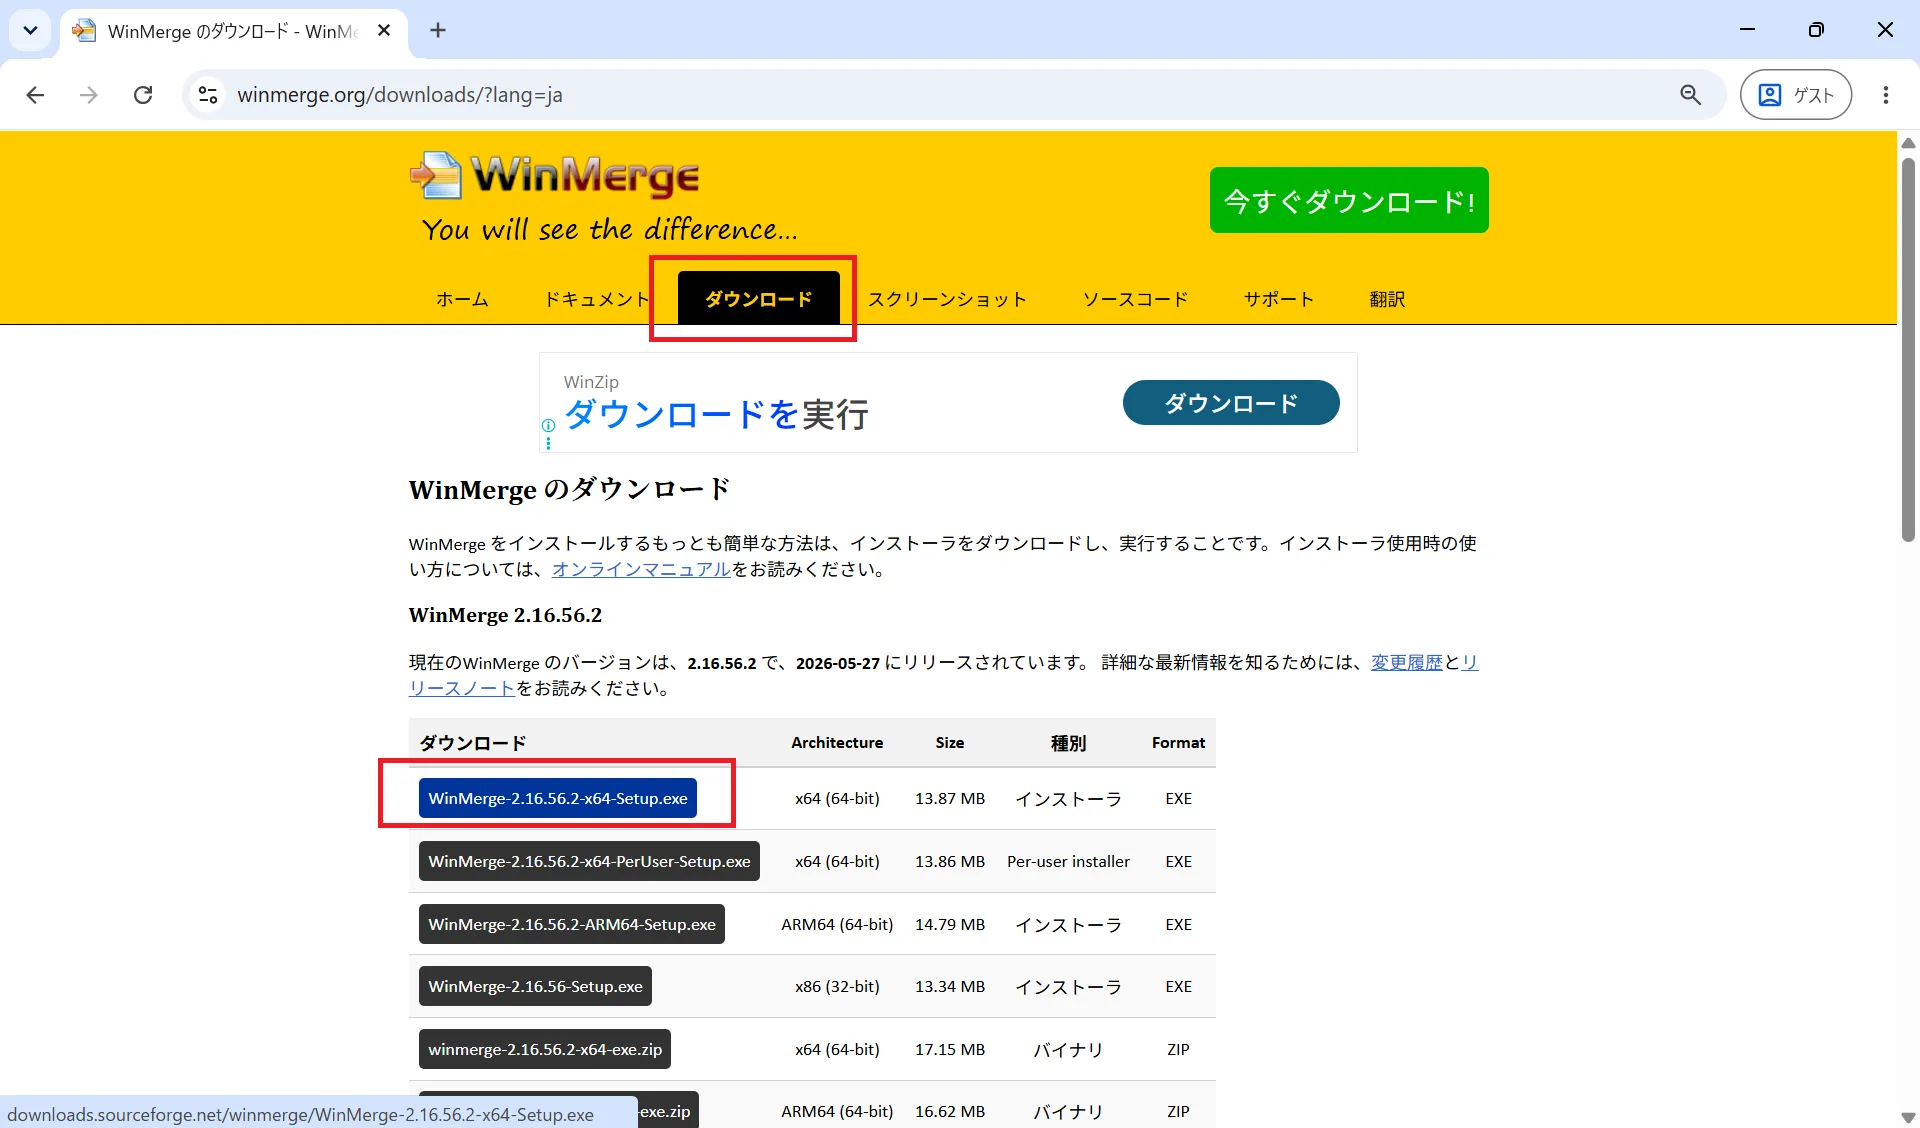Close the WinMerge download tab

pos(384,31)
